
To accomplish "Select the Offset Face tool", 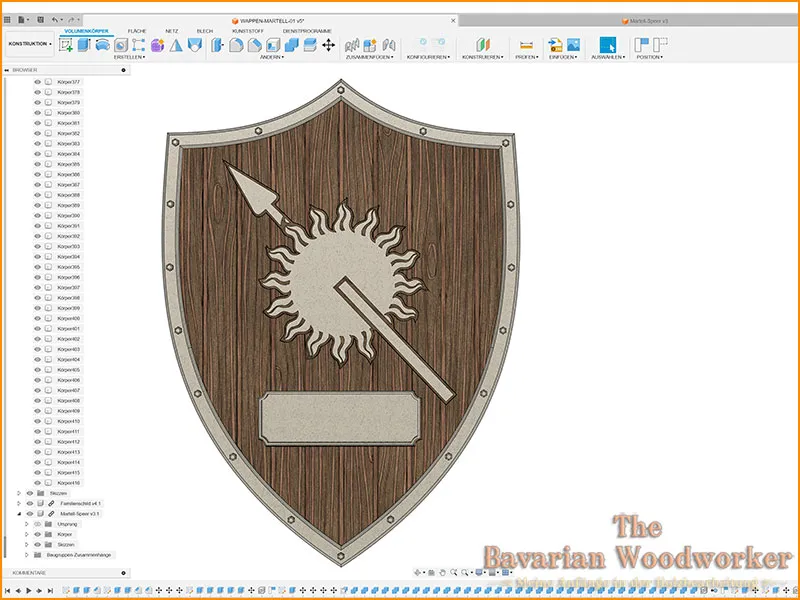I will click(310, 45).
